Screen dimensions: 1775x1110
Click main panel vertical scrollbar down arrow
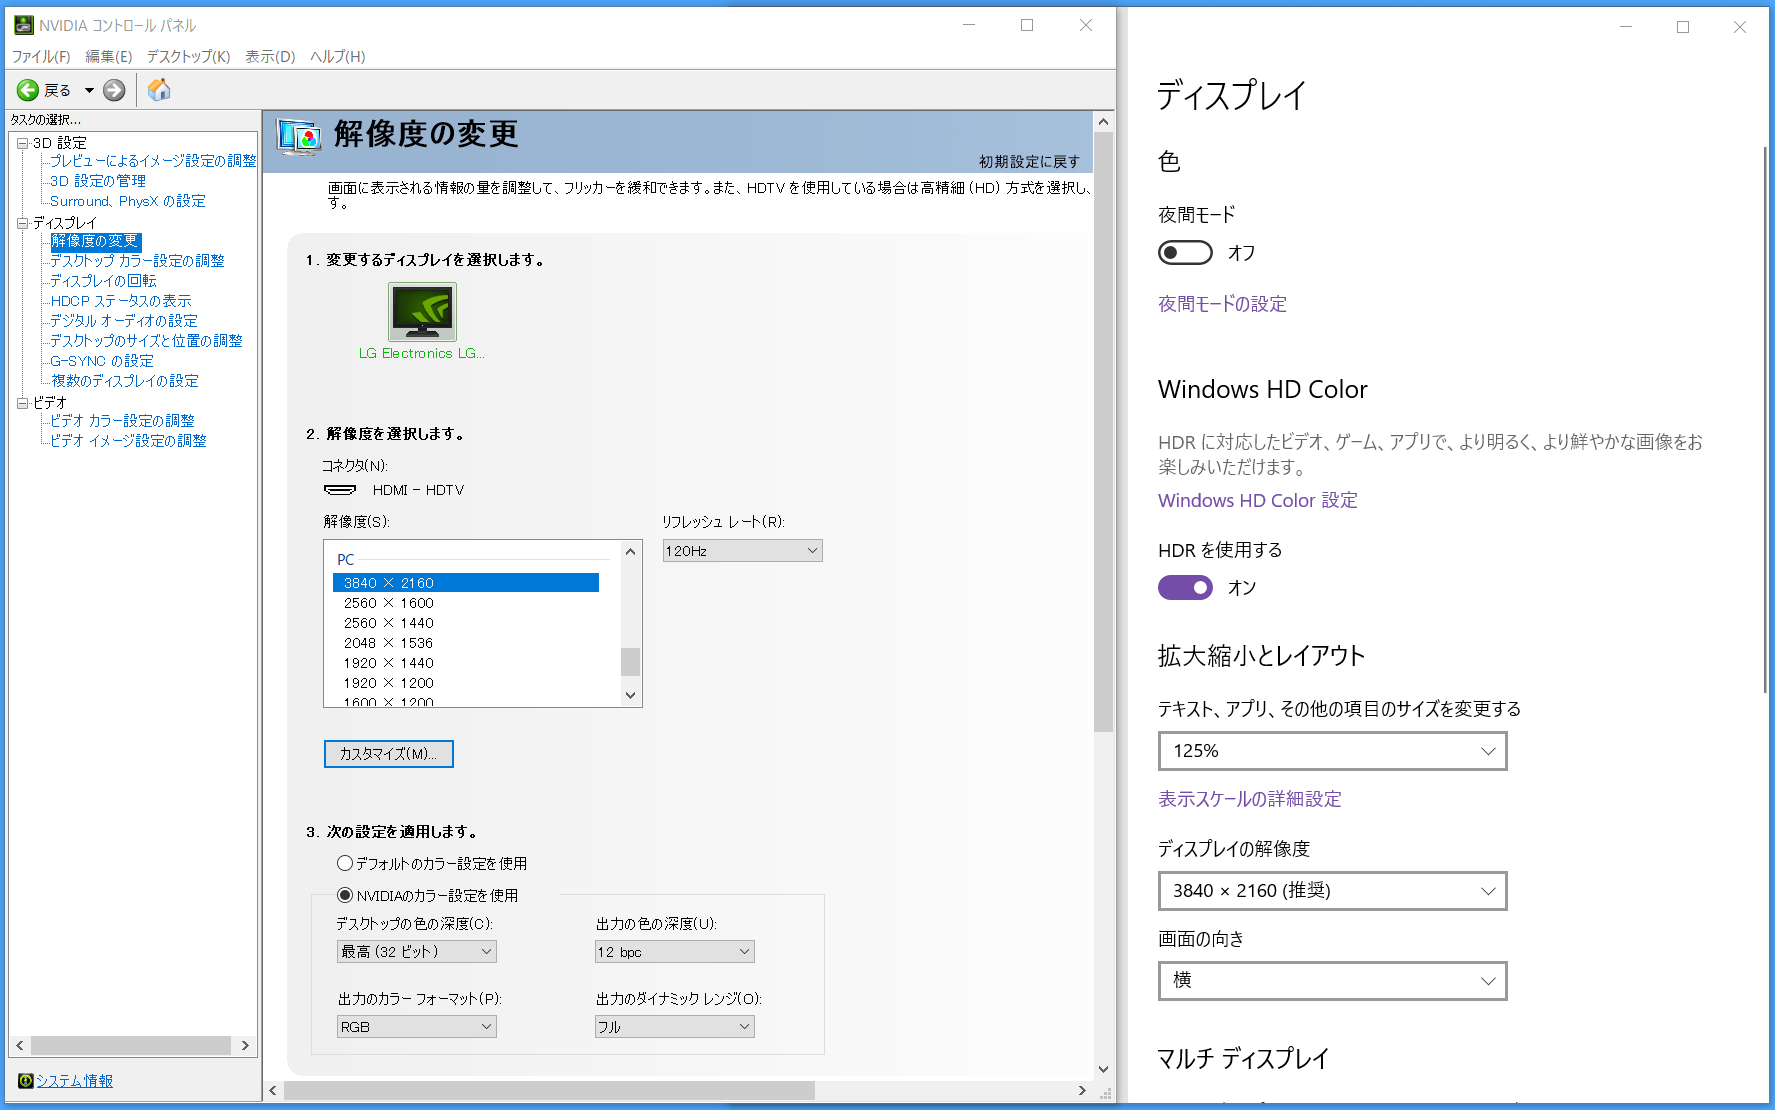click(x=1104, y=1069)
